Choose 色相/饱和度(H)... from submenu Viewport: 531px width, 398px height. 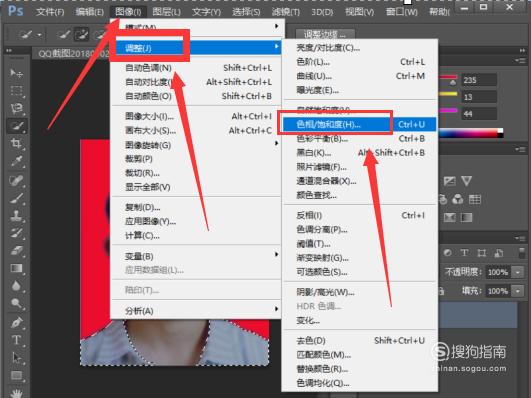tap(360, 125)
